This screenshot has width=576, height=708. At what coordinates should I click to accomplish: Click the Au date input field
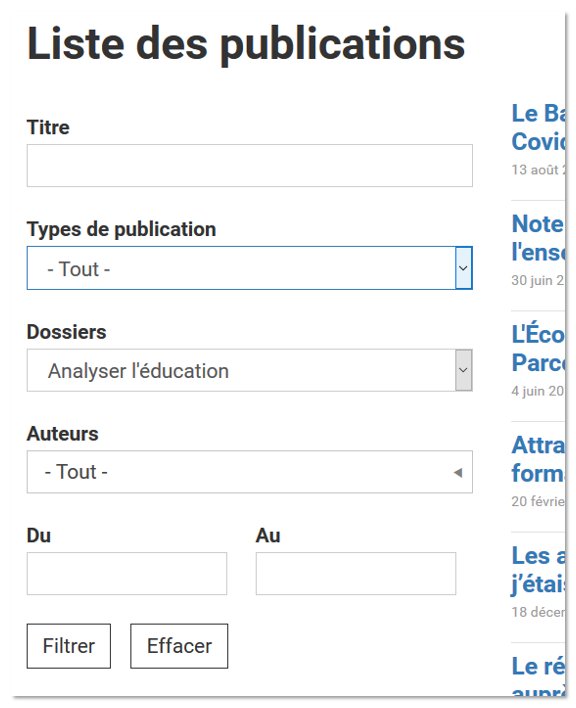pyautogui.click(x=356, y=573)
